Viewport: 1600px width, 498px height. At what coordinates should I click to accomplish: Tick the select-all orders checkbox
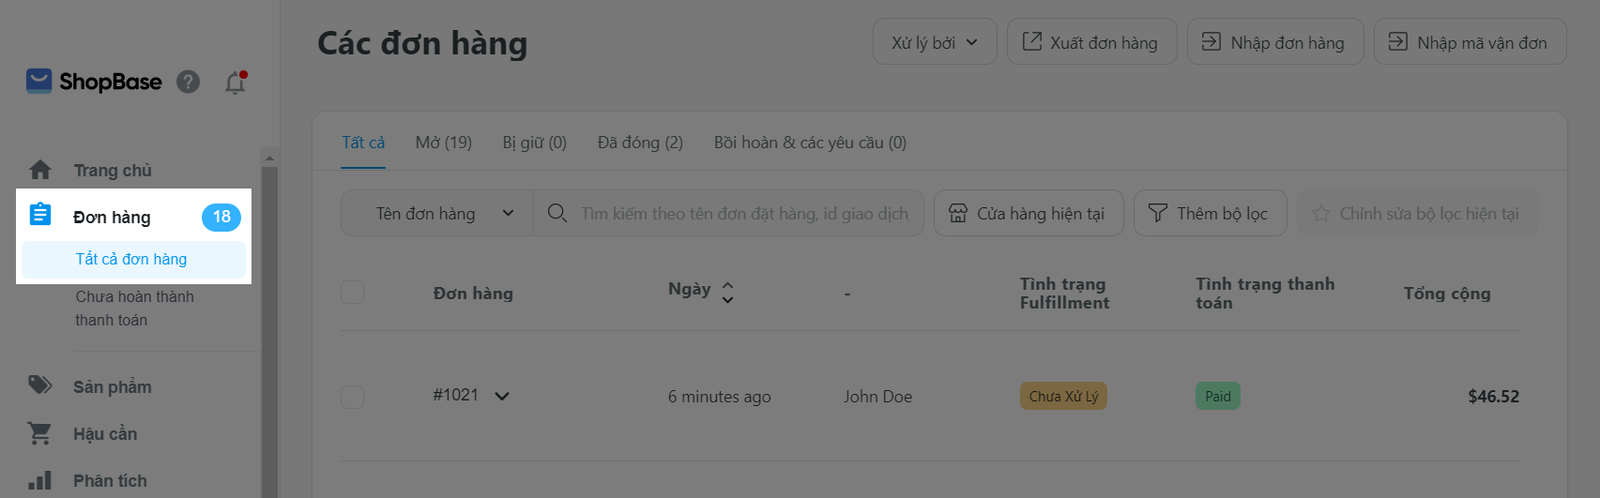click(352, 292)
